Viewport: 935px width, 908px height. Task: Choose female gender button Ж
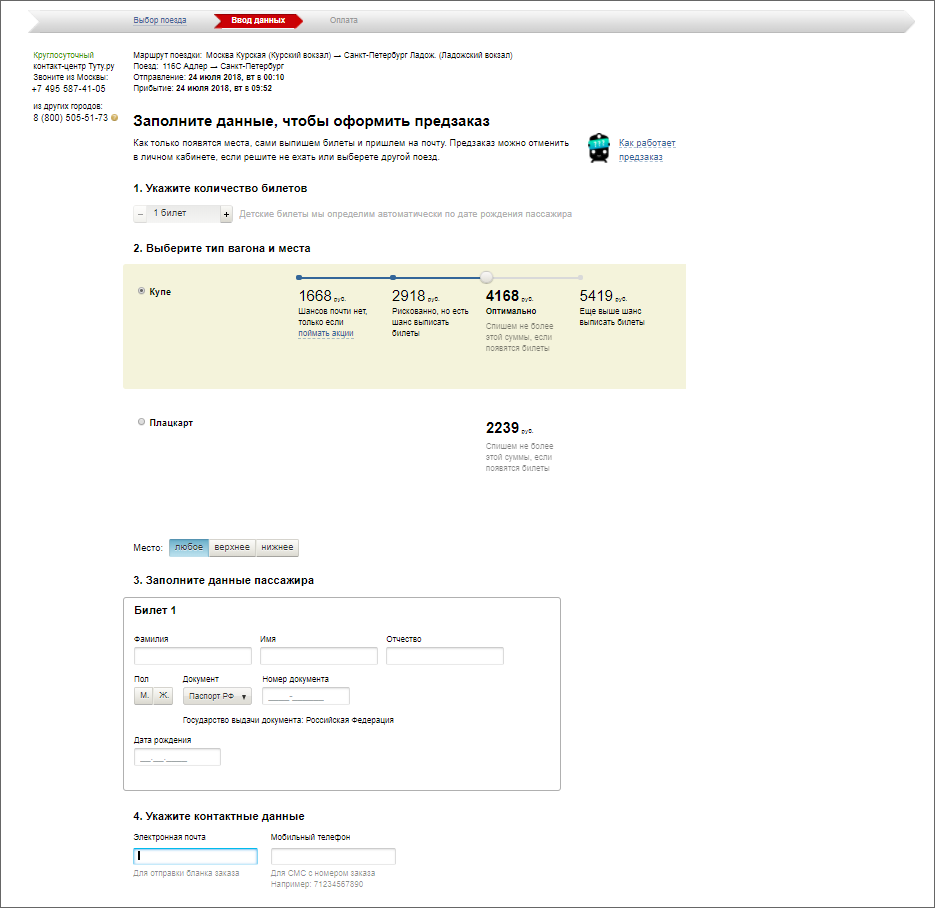(163, 696)
